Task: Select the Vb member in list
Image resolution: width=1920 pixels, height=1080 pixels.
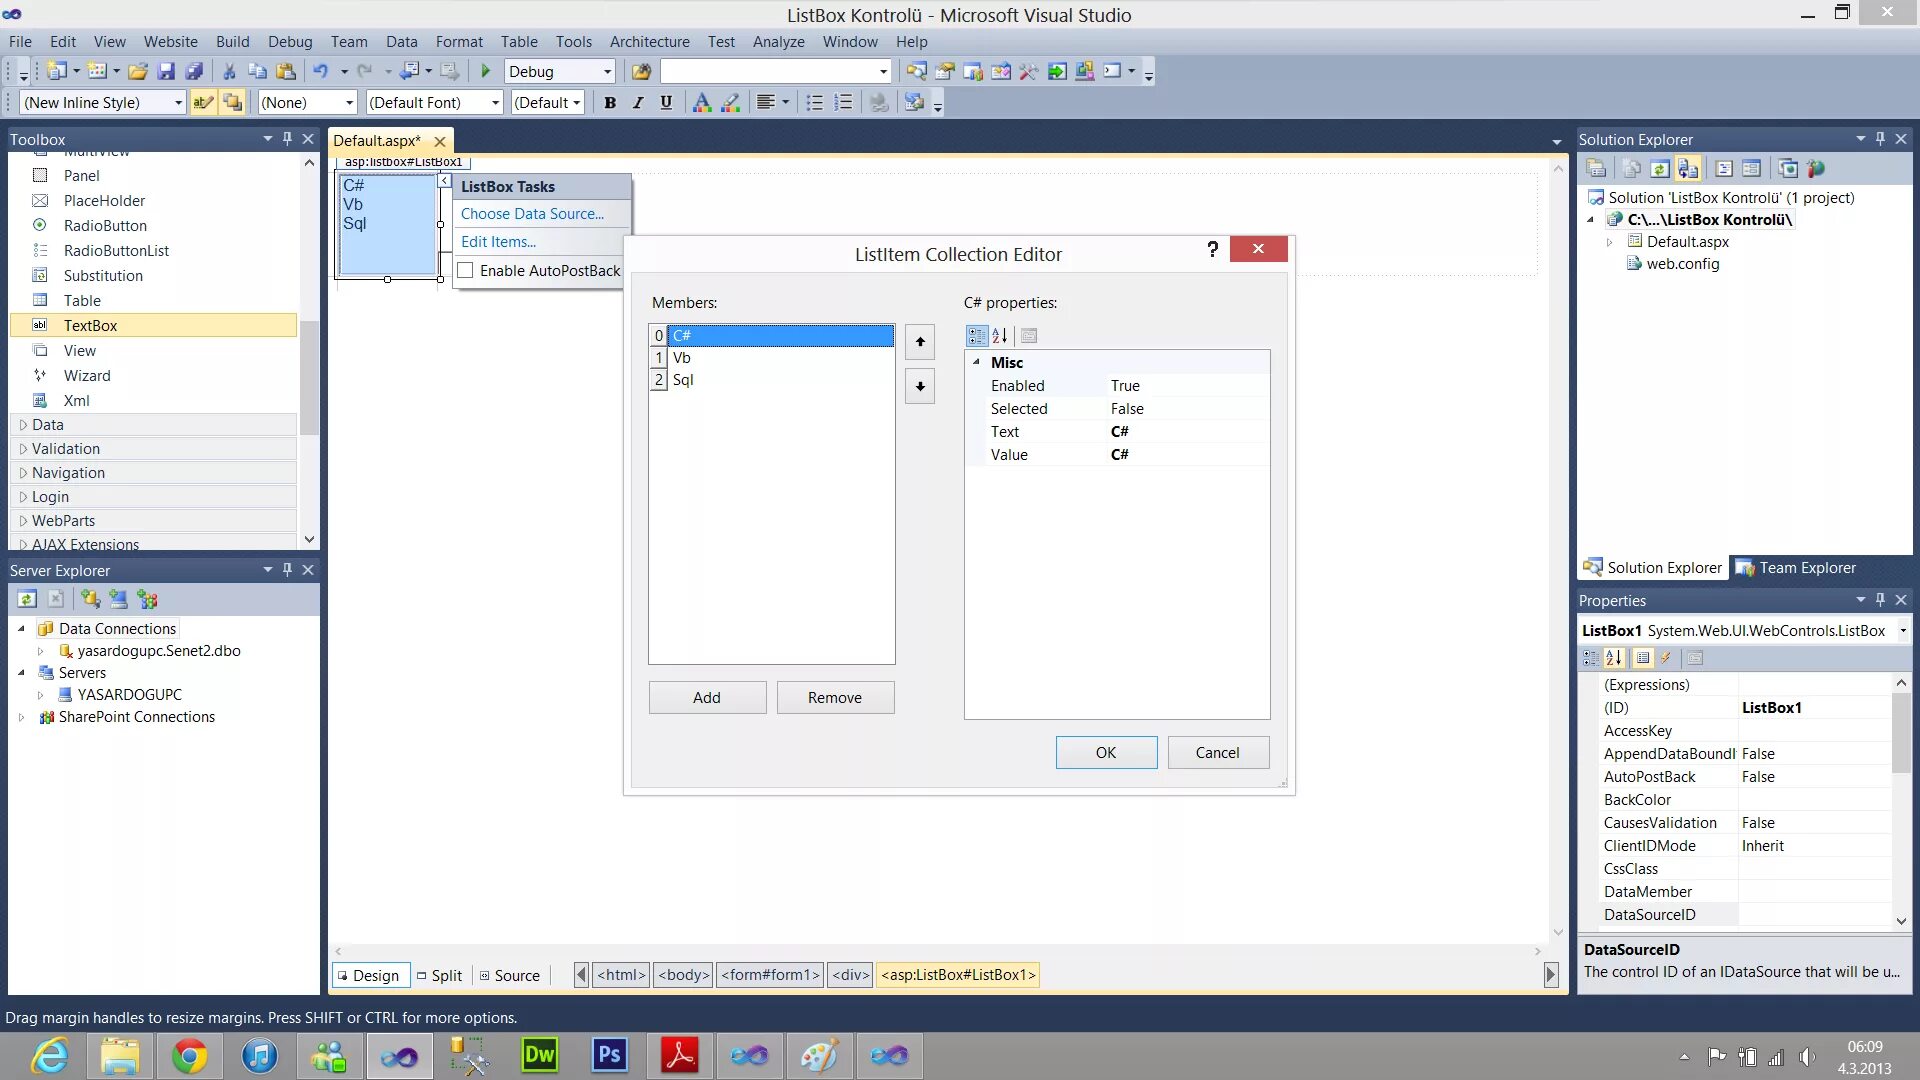Action: pos(682,358)
